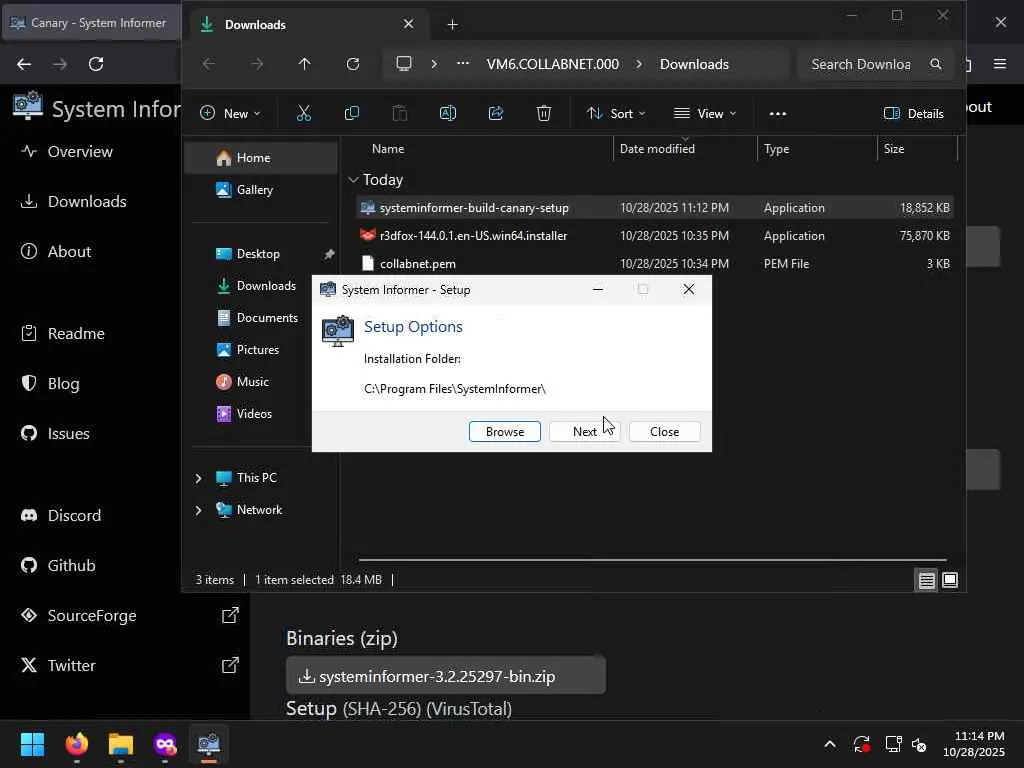This screenshot has height=768, width=1024.
Task: Open new Explorer tab with plus icon
Action: (452, 25)
